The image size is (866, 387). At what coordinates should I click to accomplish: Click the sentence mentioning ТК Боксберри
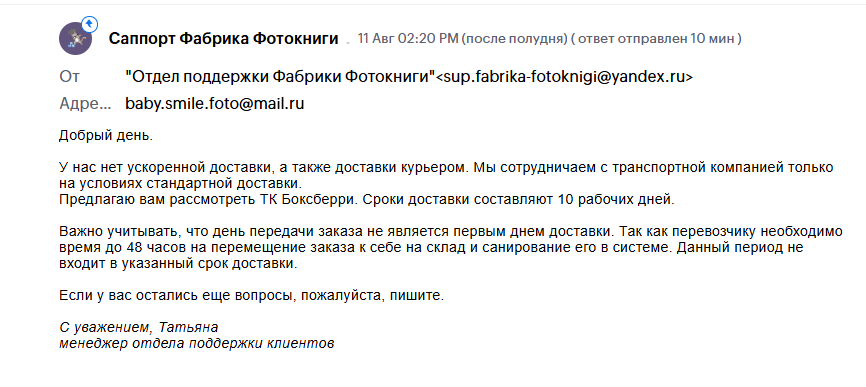coord(367,199)
